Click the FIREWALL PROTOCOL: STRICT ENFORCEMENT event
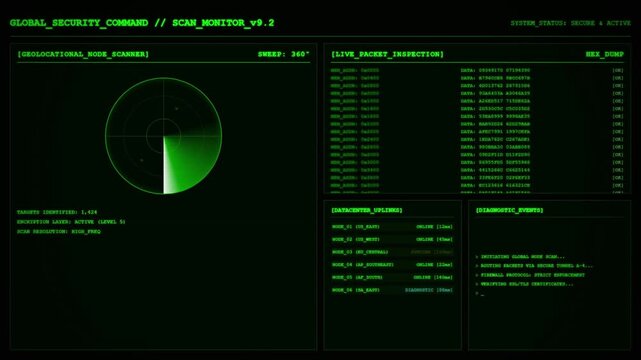This screenshot has height=360, width=641. coord(530,275)
